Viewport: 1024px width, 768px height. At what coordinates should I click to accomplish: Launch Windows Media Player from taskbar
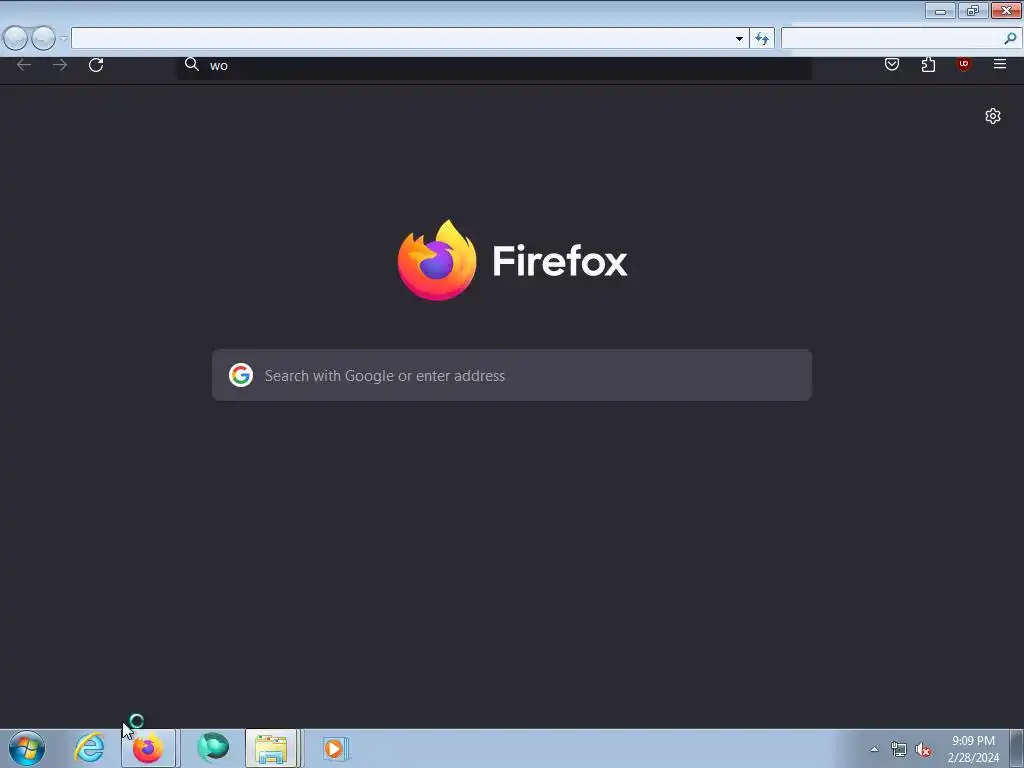coord(335,748)
